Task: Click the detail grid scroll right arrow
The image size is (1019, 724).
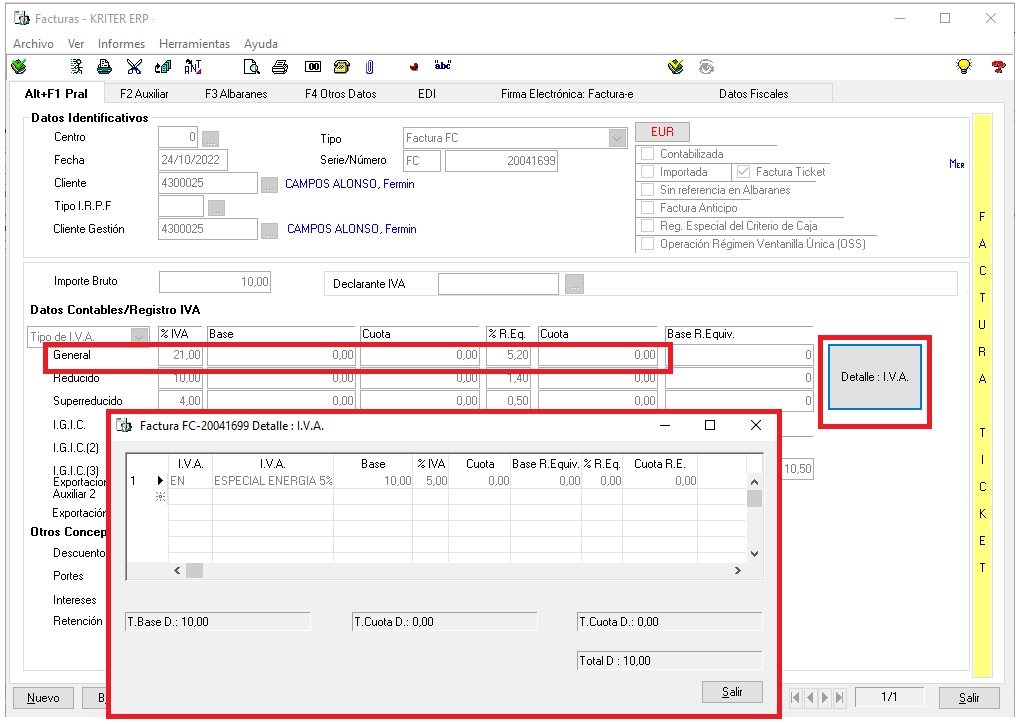Action: point(738,571)
